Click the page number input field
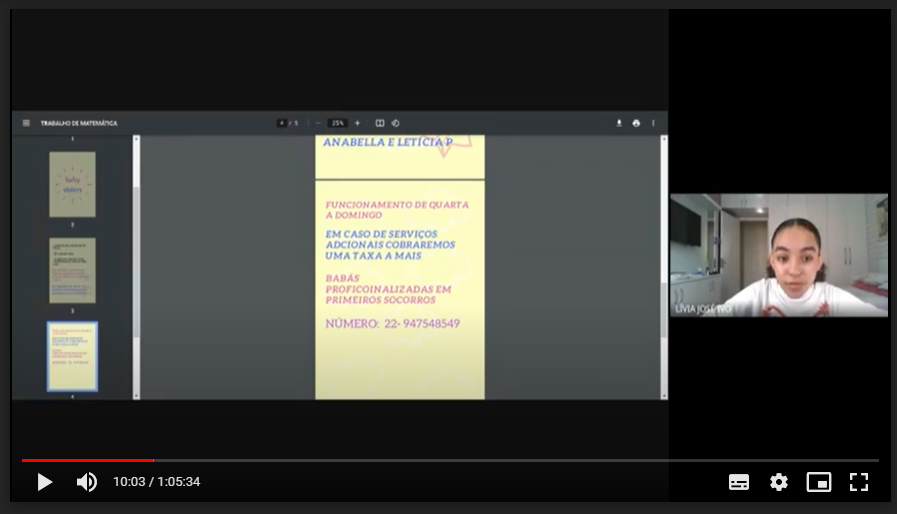This screenshot has height=514, width=897. point(282,123)
